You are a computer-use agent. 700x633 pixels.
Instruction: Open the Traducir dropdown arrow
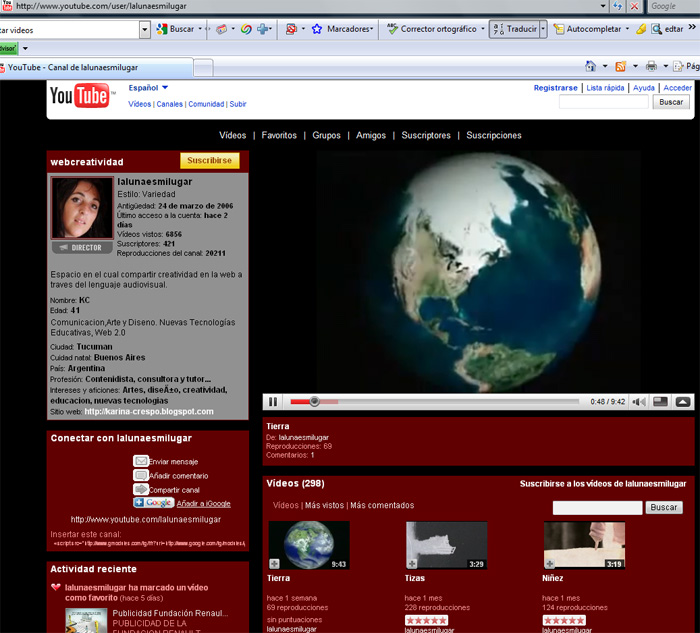(x=543, y=29)
